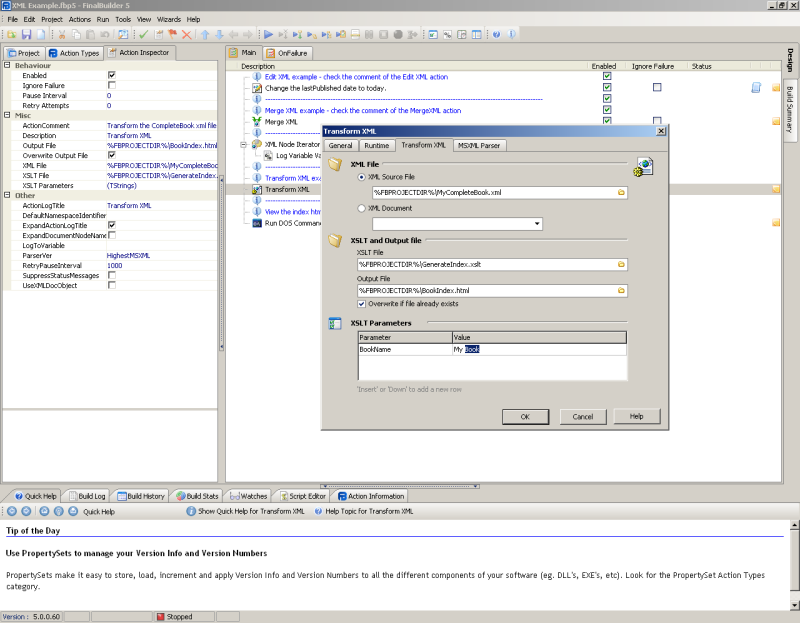
Task: Open a project via the open-folder toolbar icon
Action: [12, 35]
